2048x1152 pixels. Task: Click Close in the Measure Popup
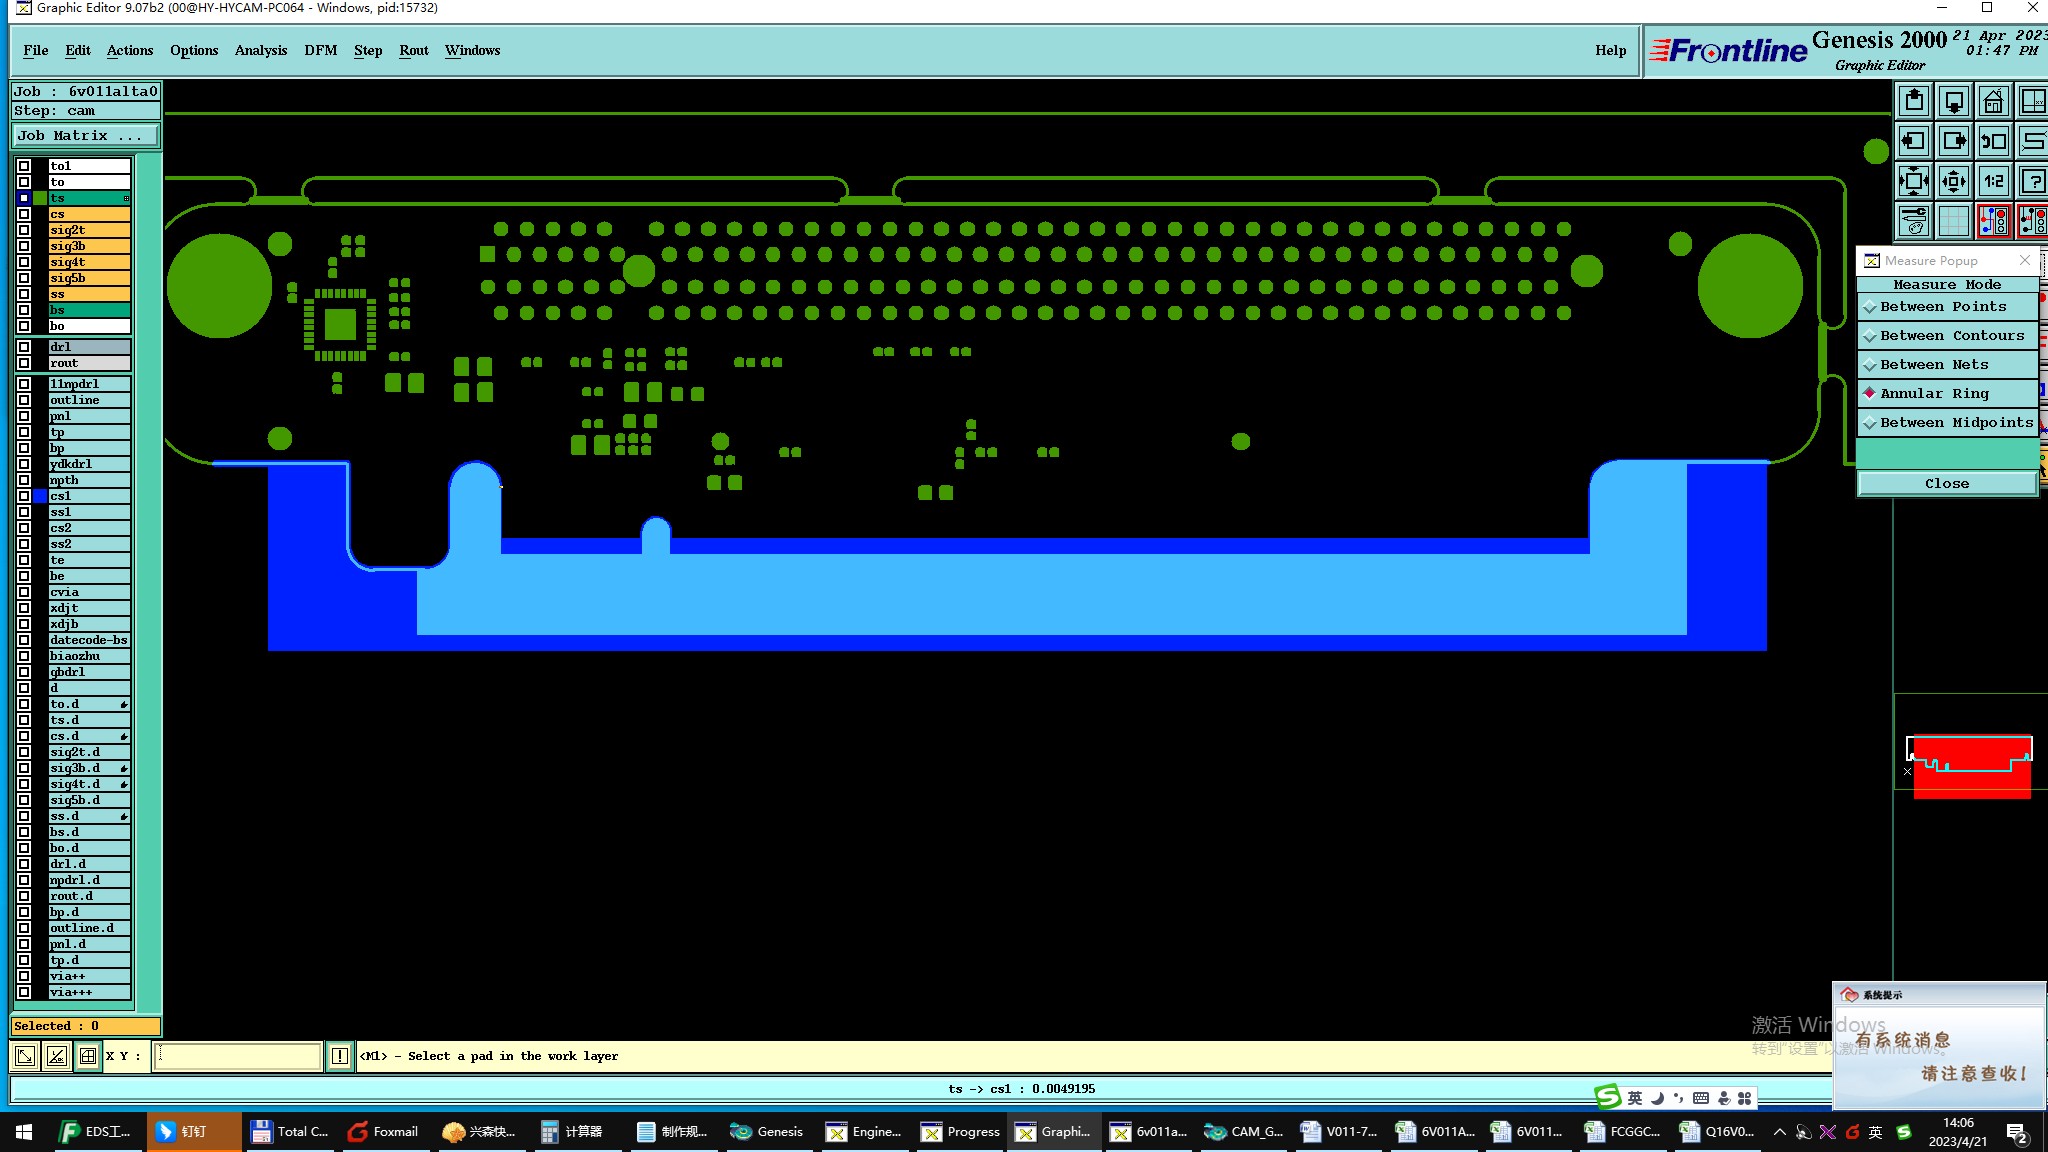point(1946,484)
